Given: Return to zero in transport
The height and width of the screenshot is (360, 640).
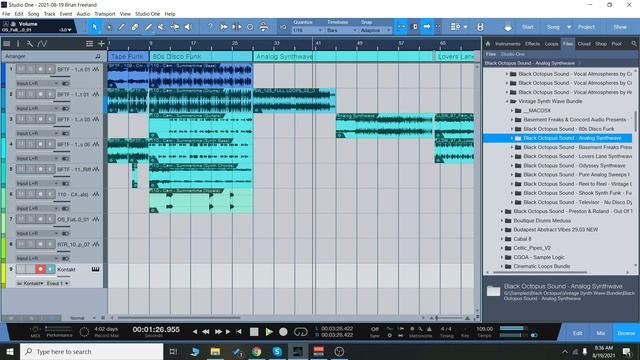Looking at the screenshot, I should pyautogui.click(x=239, y=332).
